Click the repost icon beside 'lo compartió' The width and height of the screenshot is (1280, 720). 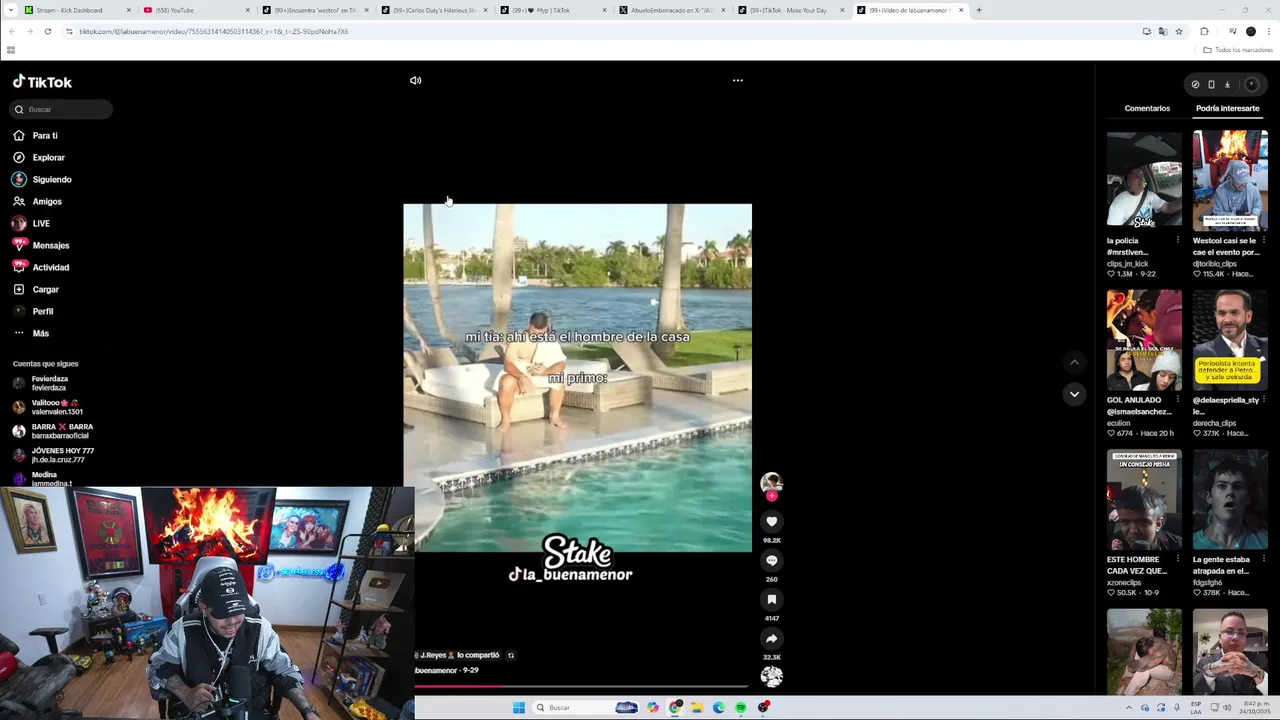(511, 655)
